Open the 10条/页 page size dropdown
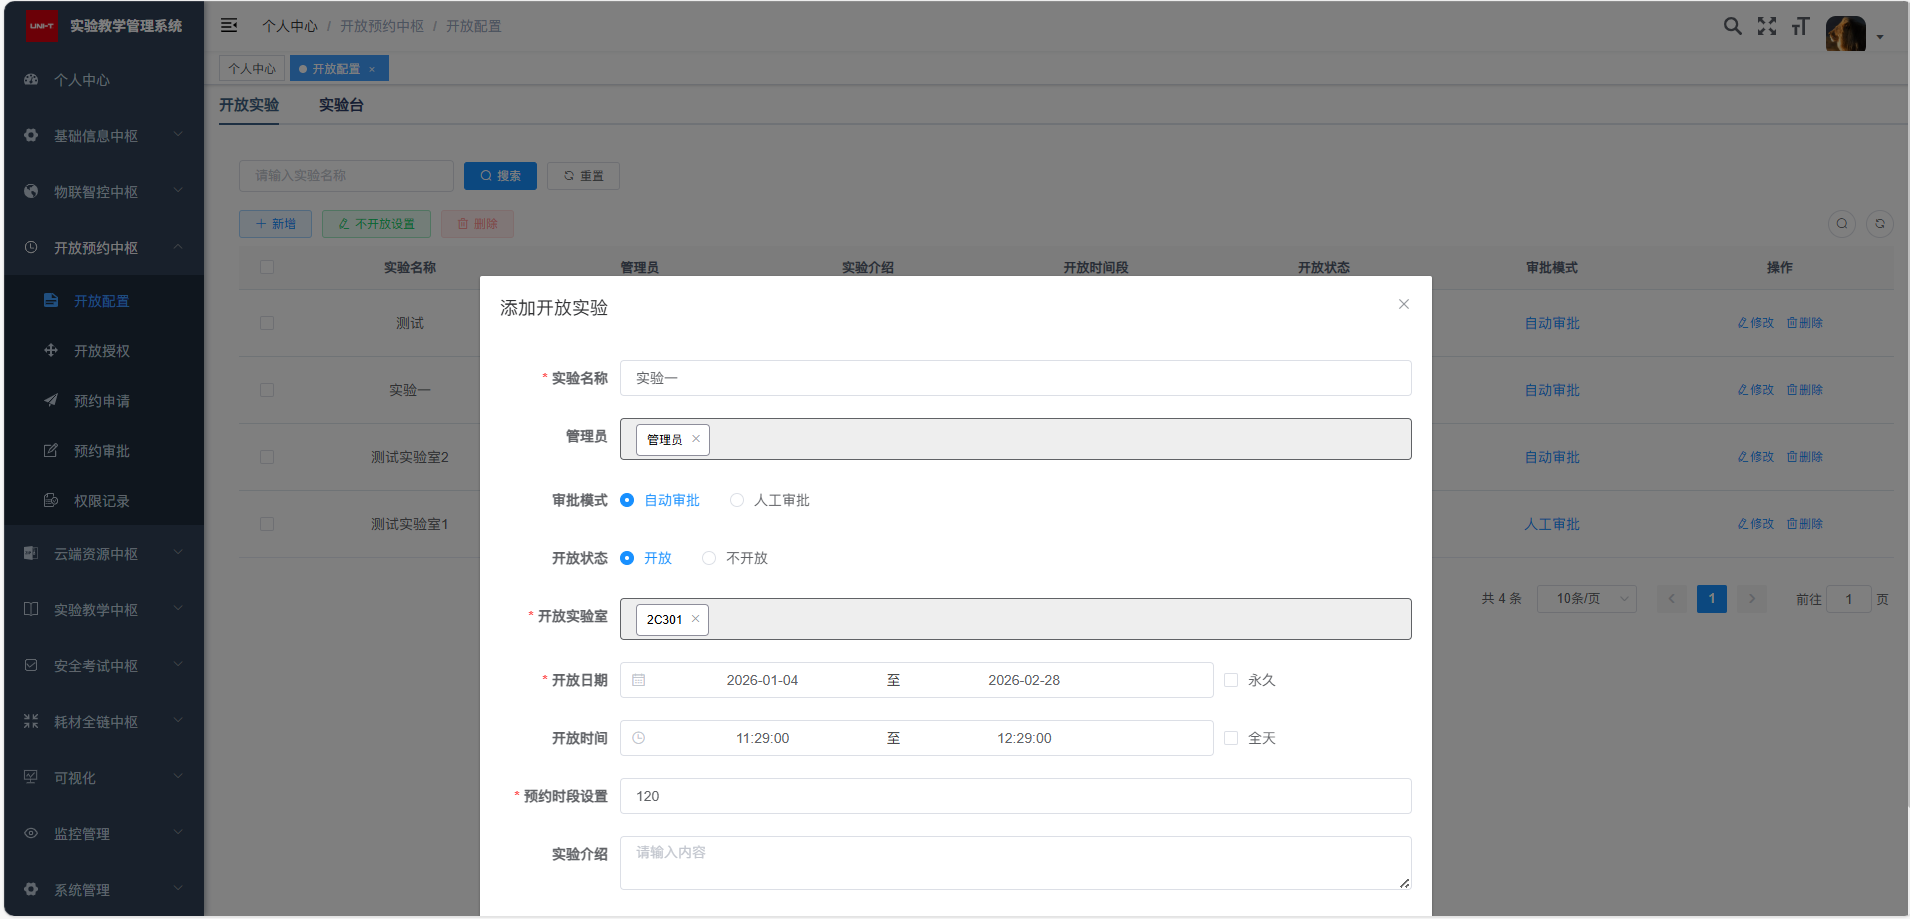This screenshot has height=919, width=1910. [1586, 599]
